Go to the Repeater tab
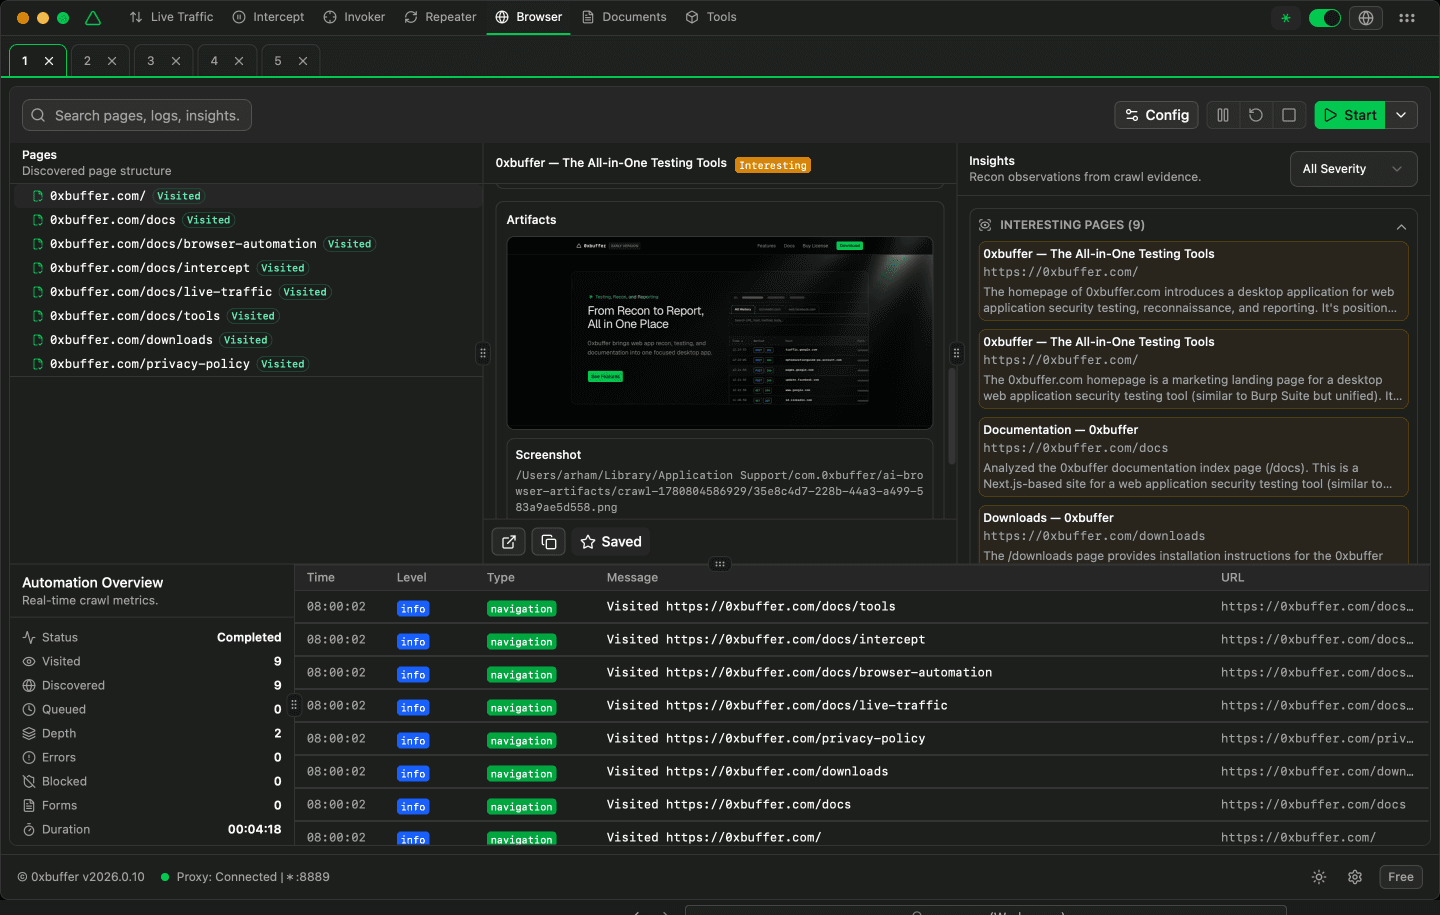 tap(440, 17)
